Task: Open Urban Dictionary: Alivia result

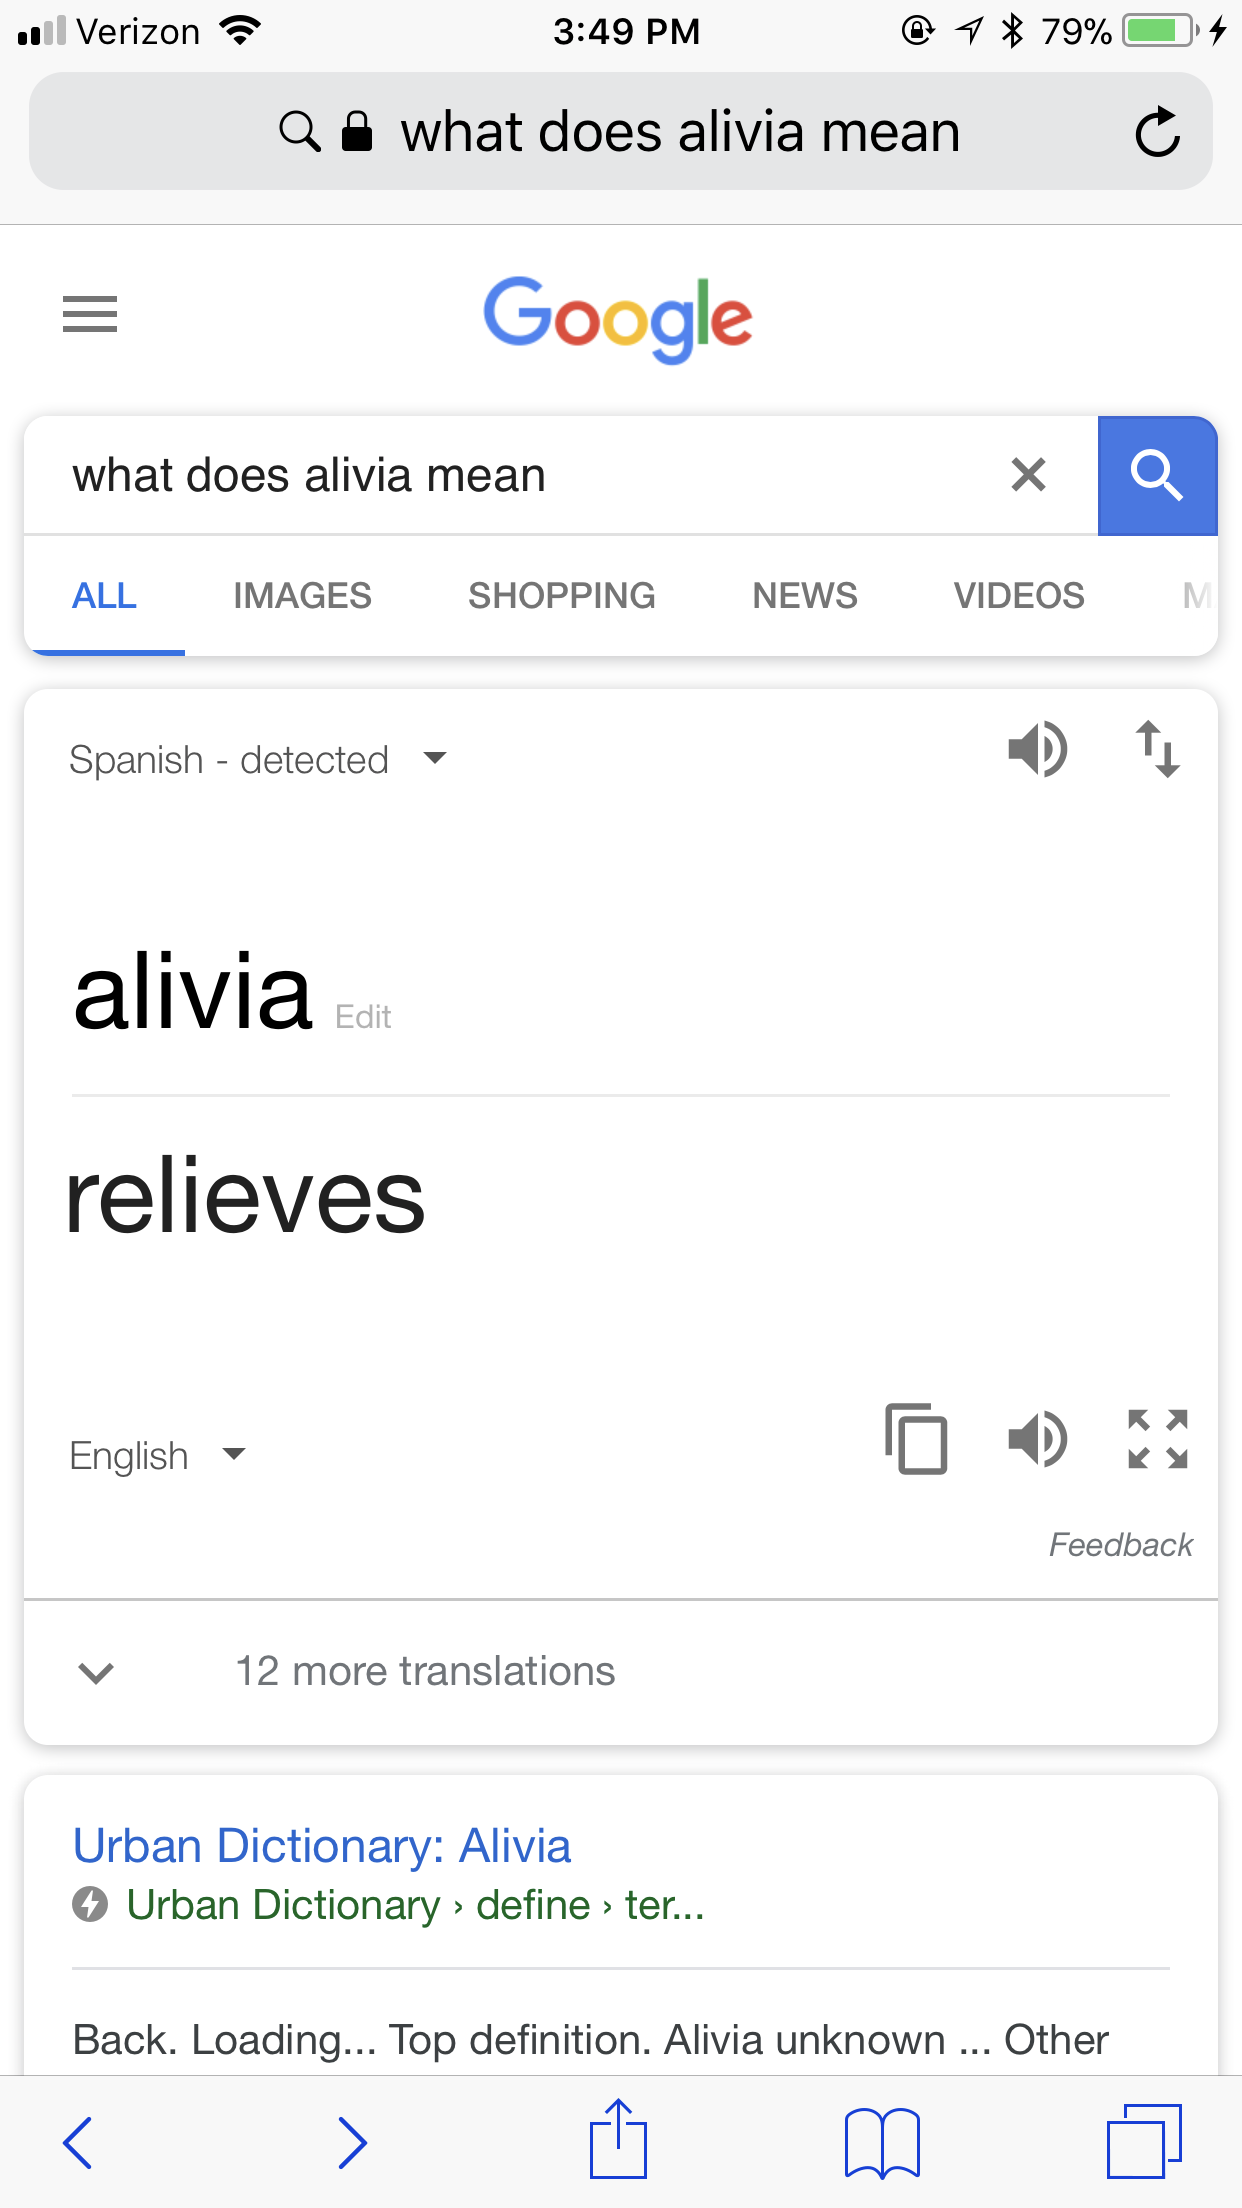Action: pos(322,1846)
